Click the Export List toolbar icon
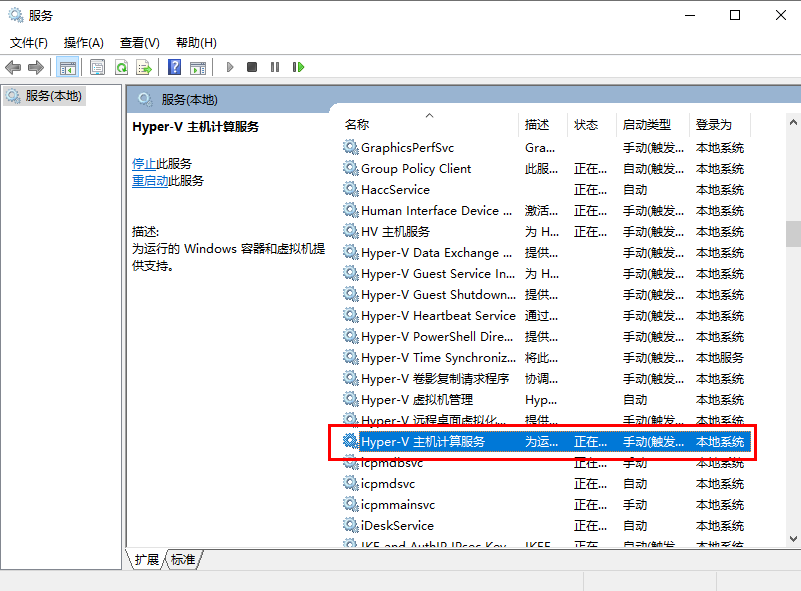The height and width of the screenshot is (591, 801). [x=144, y=67]
